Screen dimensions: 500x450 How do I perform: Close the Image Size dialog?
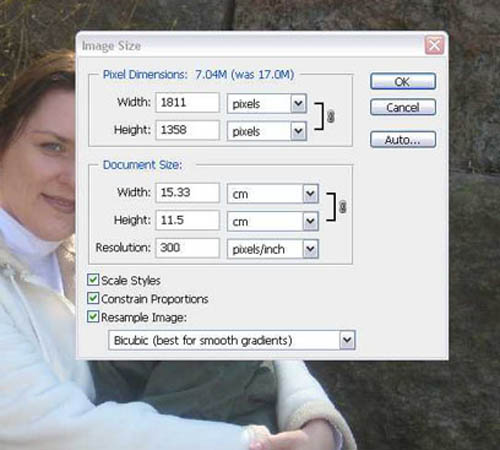[434, 45]
